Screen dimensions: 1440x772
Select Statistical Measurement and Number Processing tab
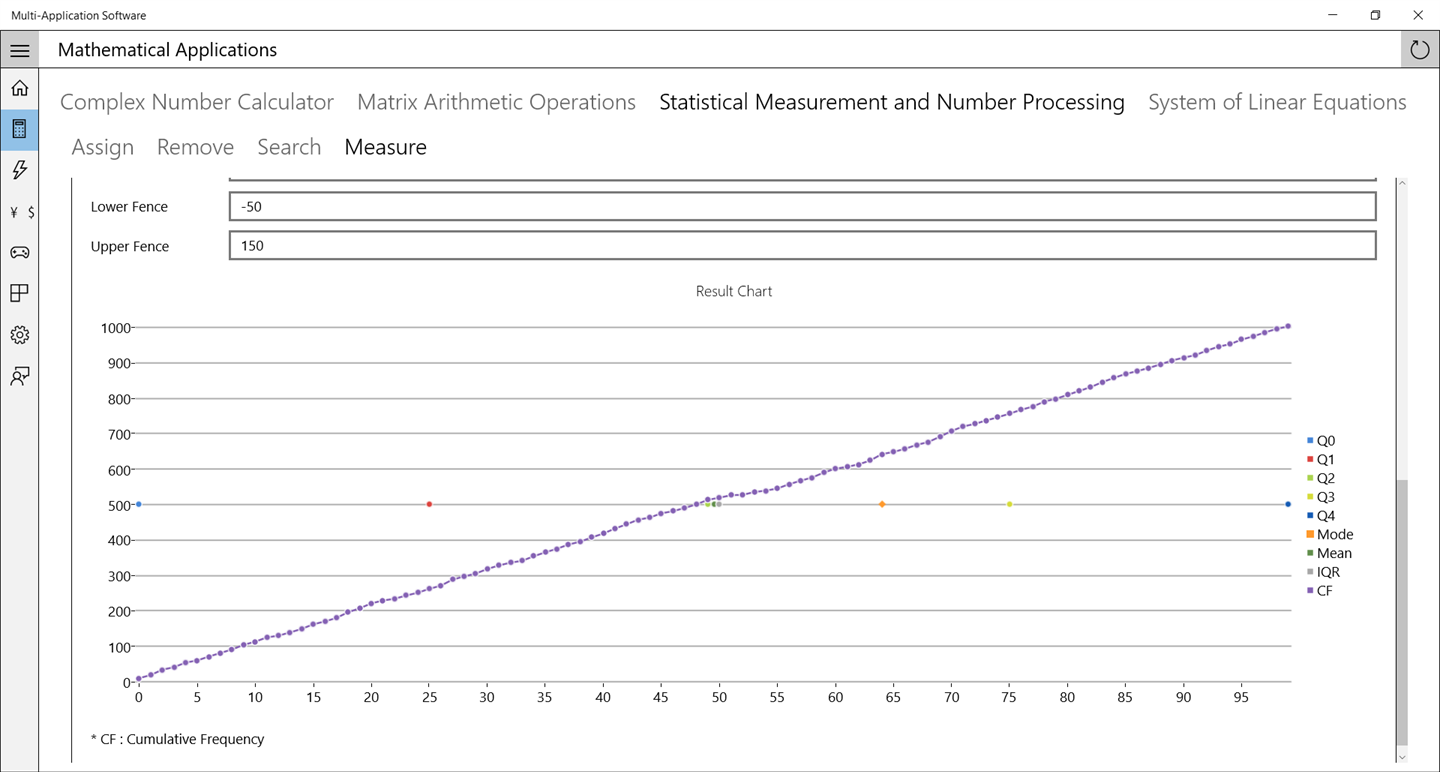(x=892, y=102)
